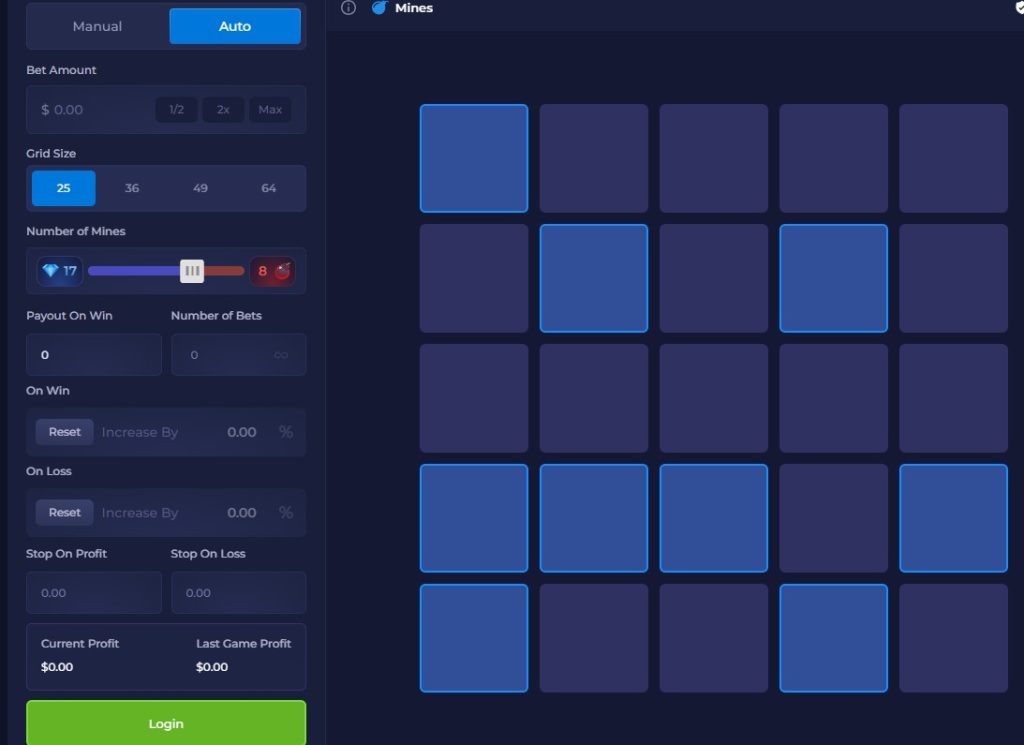The image size is (1024, 745).
Task: Double the bet with 2x button
Action: coord(223,110)
